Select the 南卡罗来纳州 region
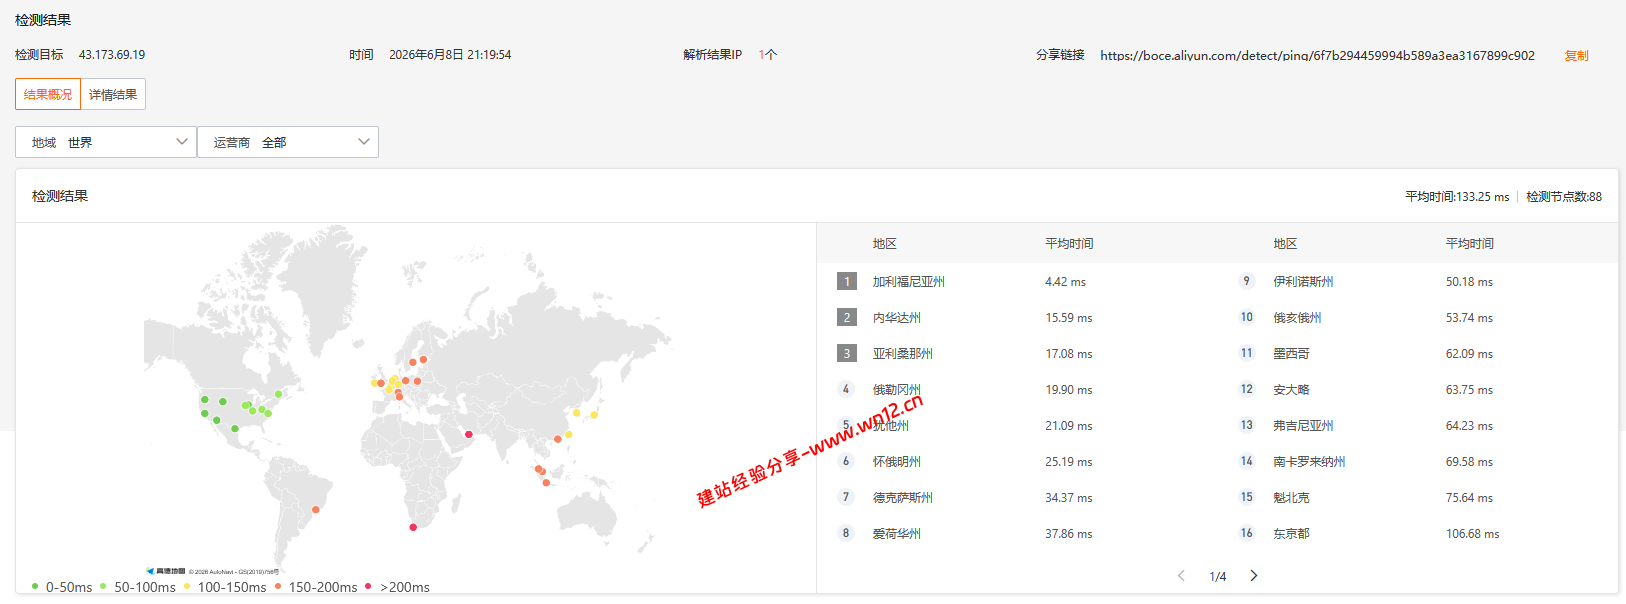The image size is (1626, 604). pyautogui.click(x=1309, y=462)
